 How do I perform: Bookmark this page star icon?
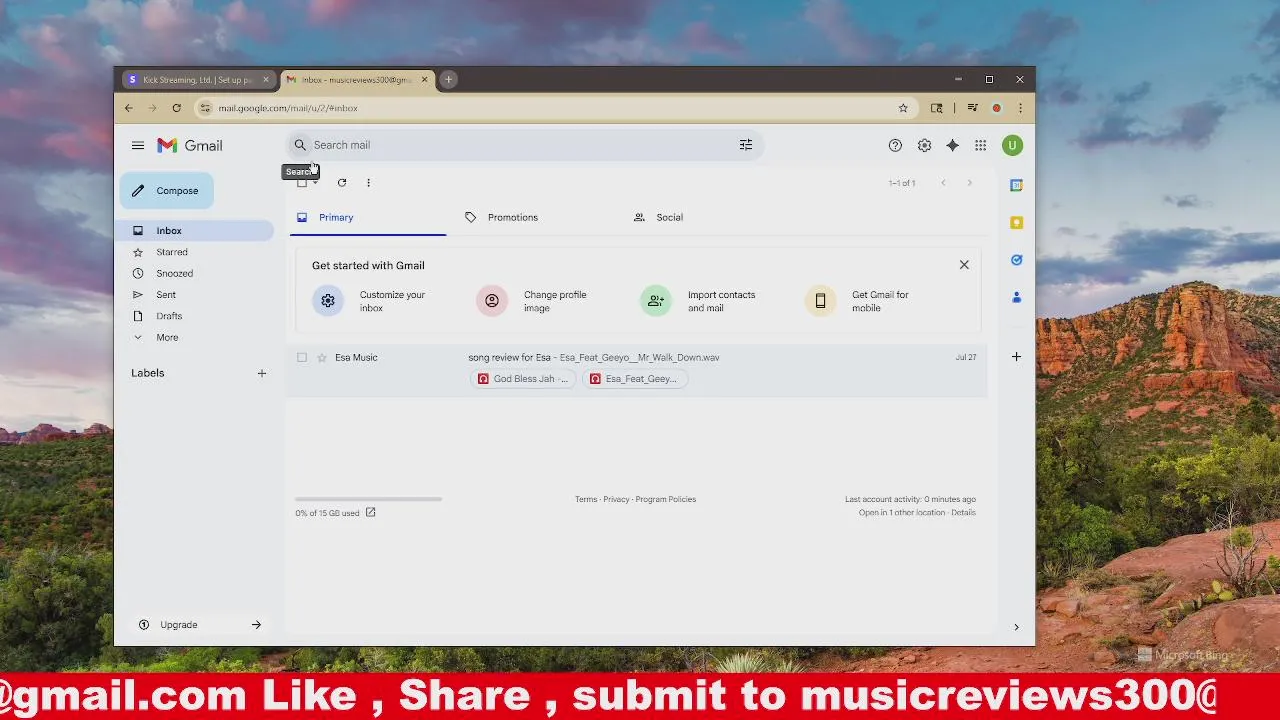click(x=903, y=108)
